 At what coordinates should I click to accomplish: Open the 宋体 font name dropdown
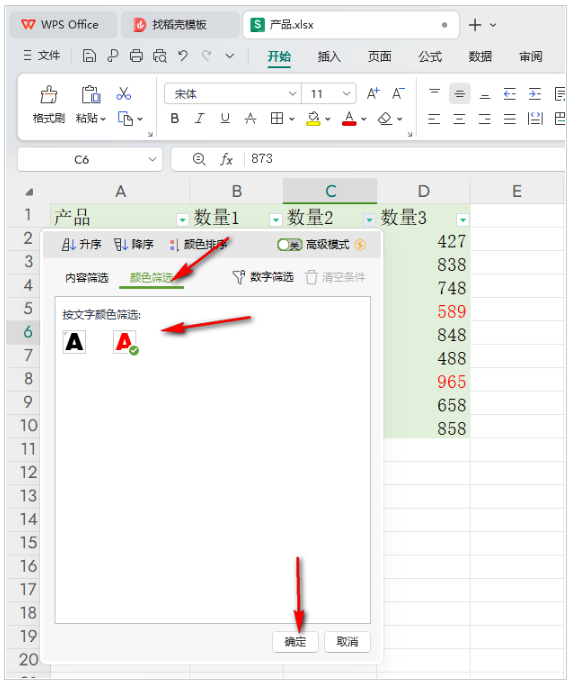click(233, 94)
